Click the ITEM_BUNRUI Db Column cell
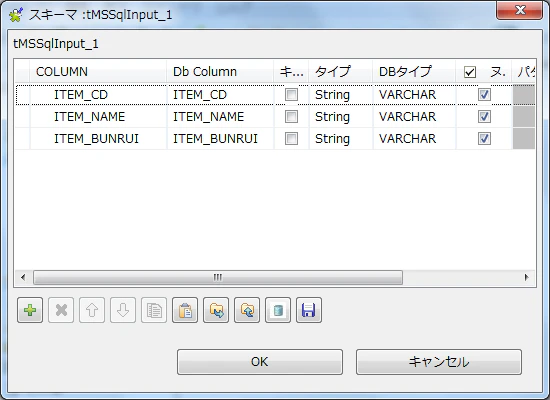Image resolution: width=550 pixels, height=400 pixels. pyautogui.click(x=220, y=139)
